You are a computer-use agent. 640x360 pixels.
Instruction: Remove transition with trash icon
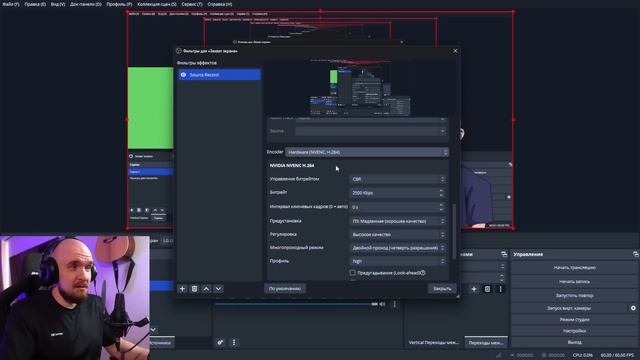coord(487,289)
